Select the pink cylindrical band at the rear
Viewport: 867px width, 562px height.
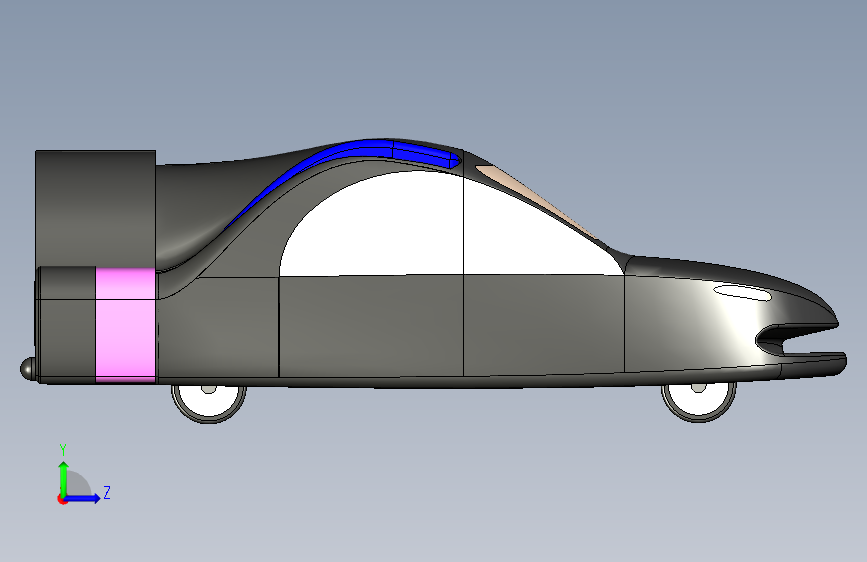tap(126, 324)
